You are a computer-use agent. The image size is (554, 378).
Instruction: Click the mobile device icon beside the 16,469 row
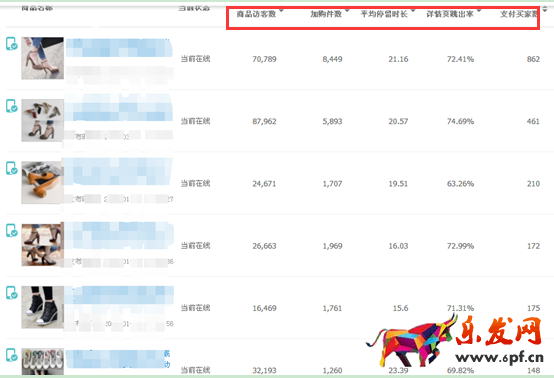point(11,293)
